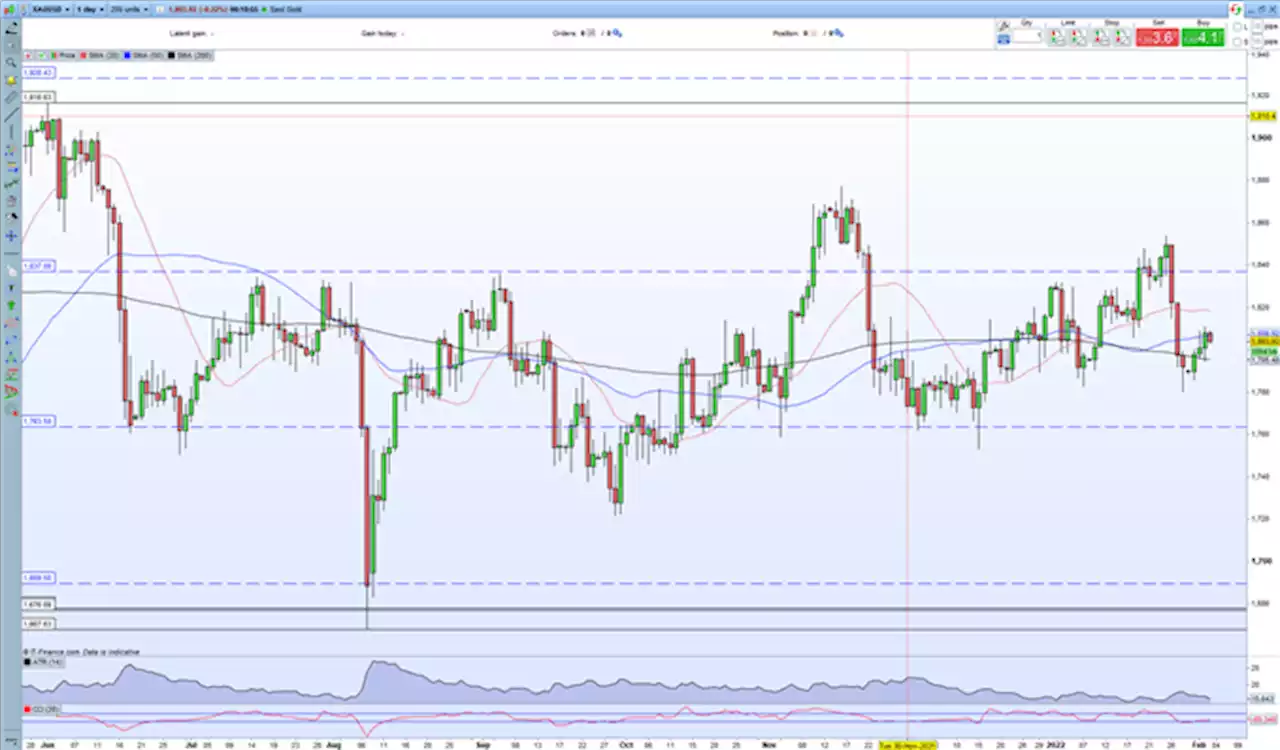Click the Price legend label

click(x=67, y=55)
